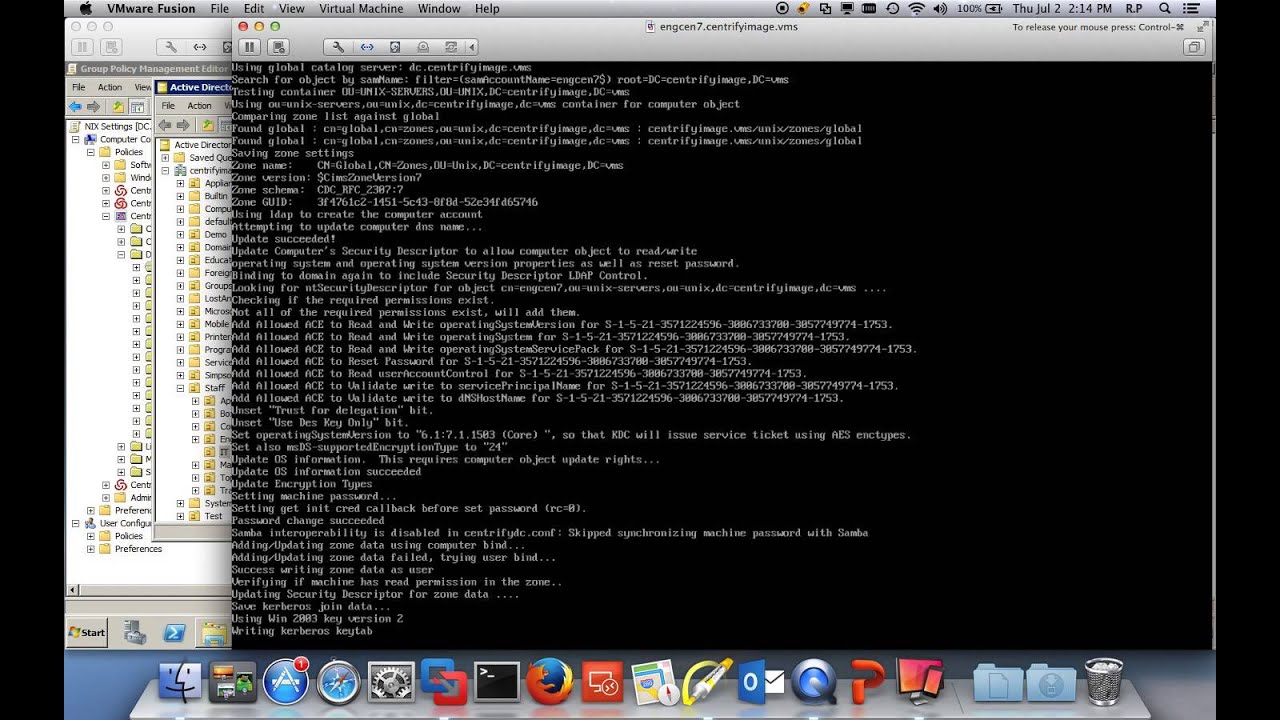Open Finder from the Dock
Image resolution: width=1280 pixels, height=720 pixels.
181,682
